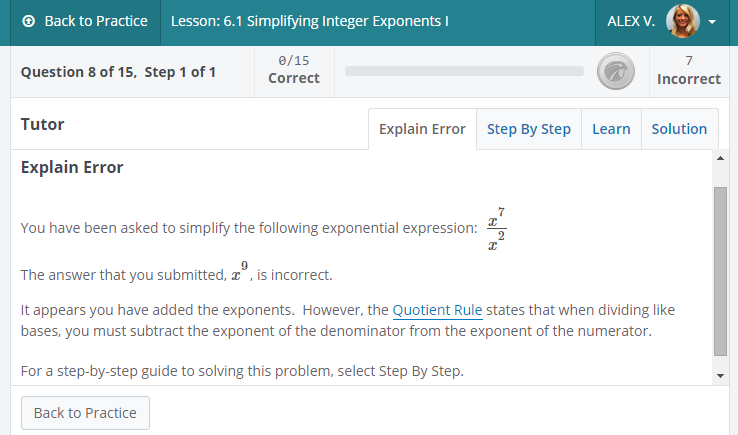Click the 0/15 Correct counter
738x435 pixels.
pos(294,70)
